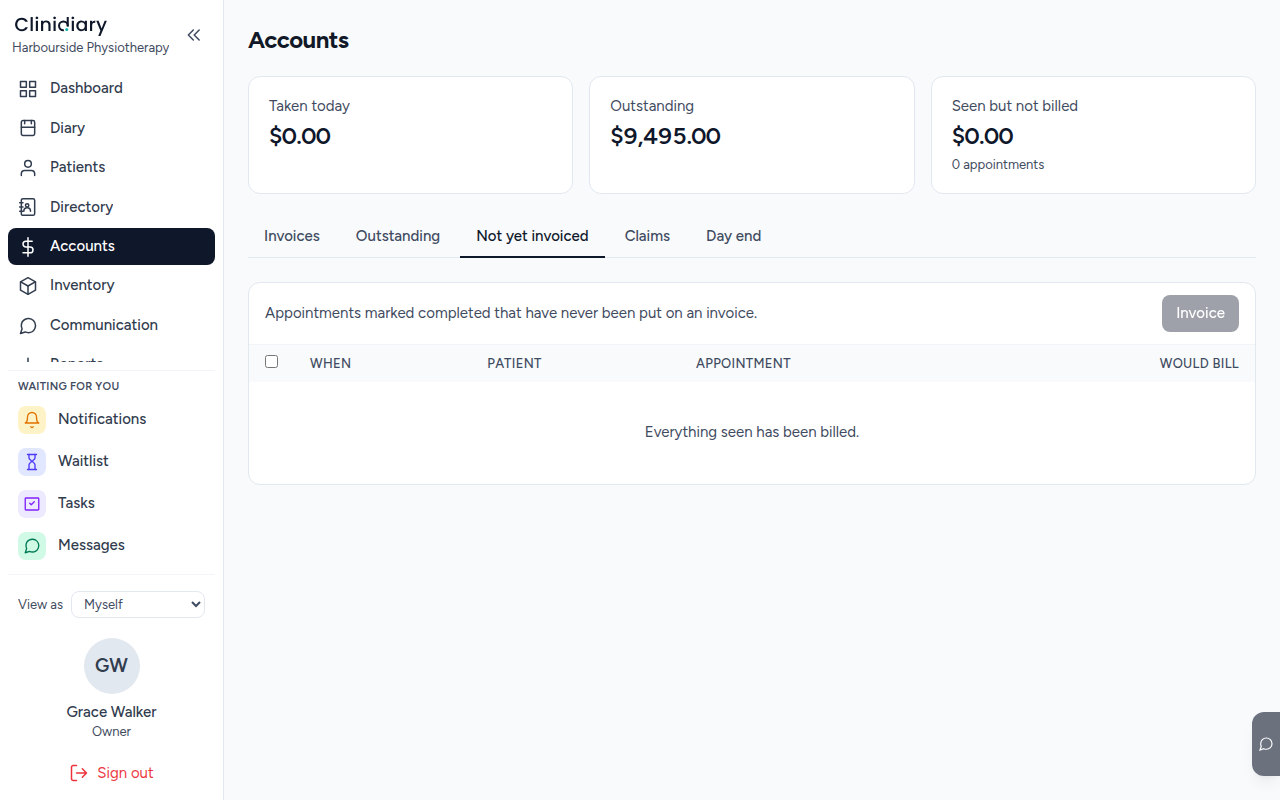Click the Harbourside Physiotherapy clinic name
This screenshot has height=800, width=1280.
coord(91,47)
